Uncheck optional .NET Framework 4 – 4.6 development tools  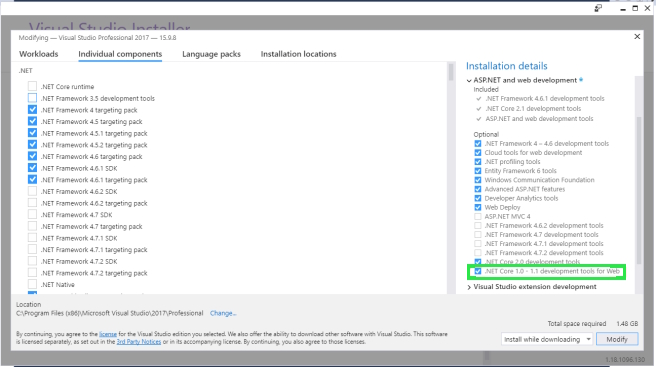(478, 144)
